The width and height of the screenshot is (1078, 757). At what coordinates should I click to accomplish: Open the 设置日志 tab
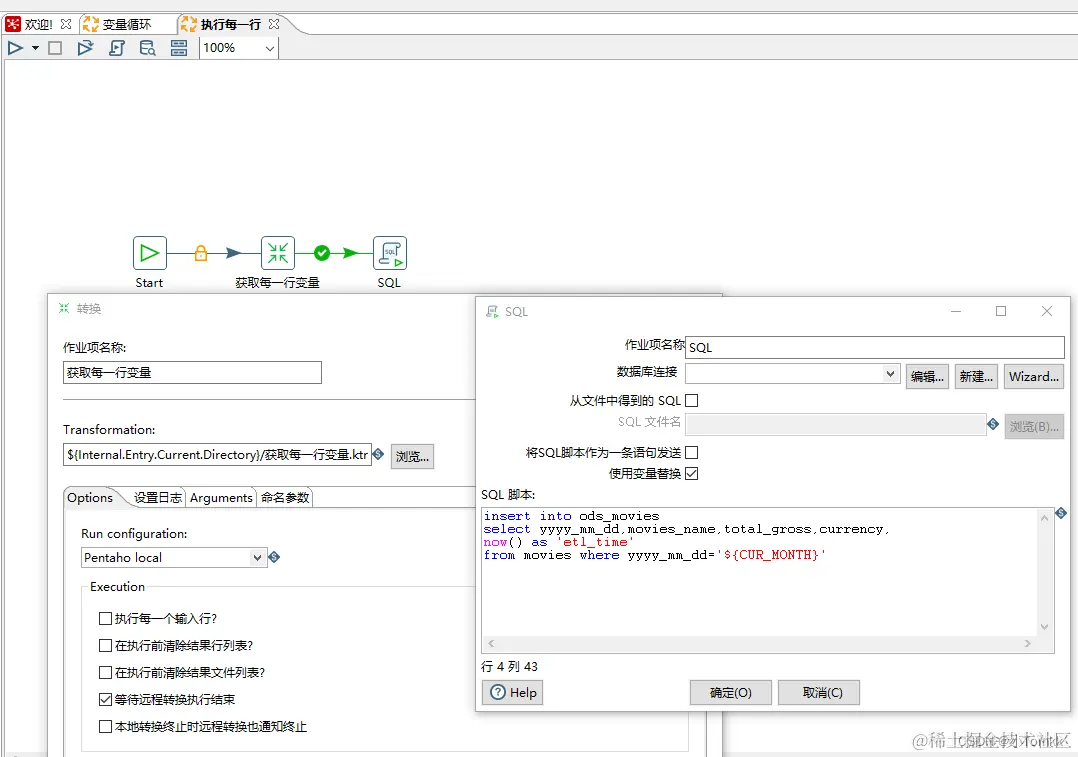tap(158, 498)
